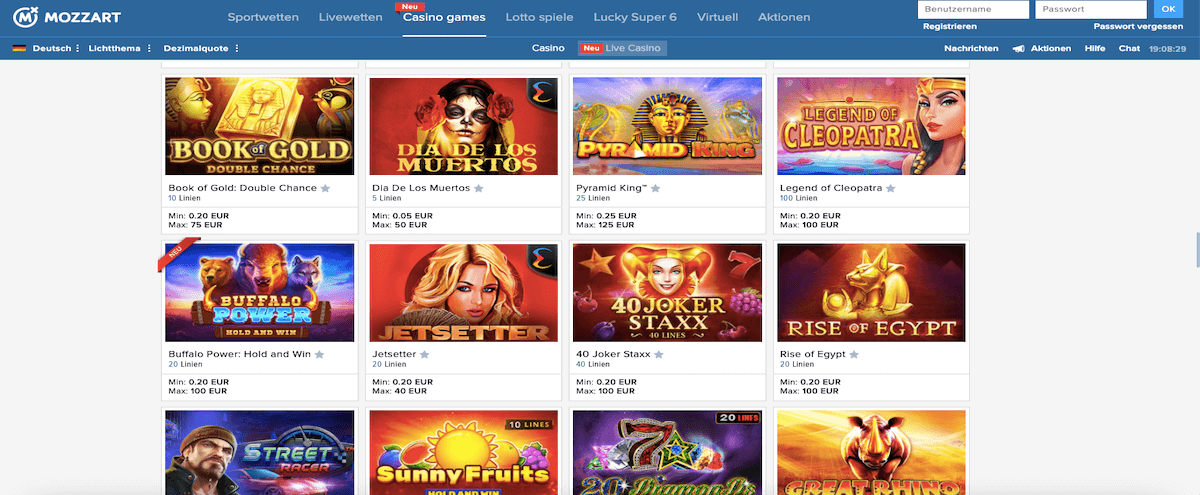Open Buffalo Power game thumbnail
1200x495 pixels.
coord(259,293)
